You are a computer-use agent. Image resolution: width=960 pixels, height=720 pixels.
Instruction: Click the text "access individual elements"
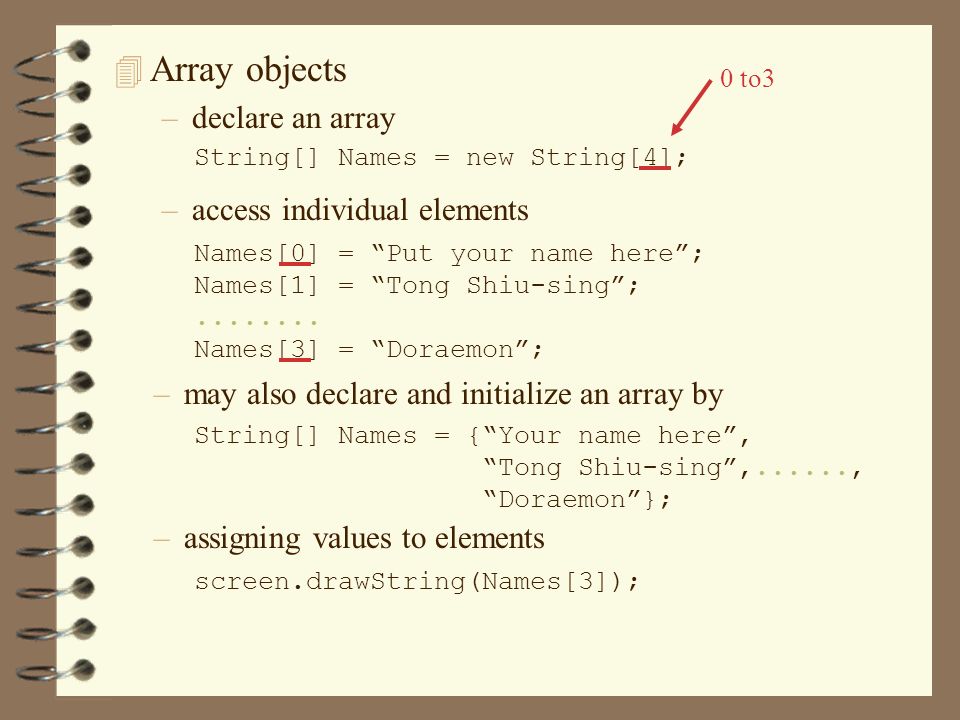(x=360, y=210)
